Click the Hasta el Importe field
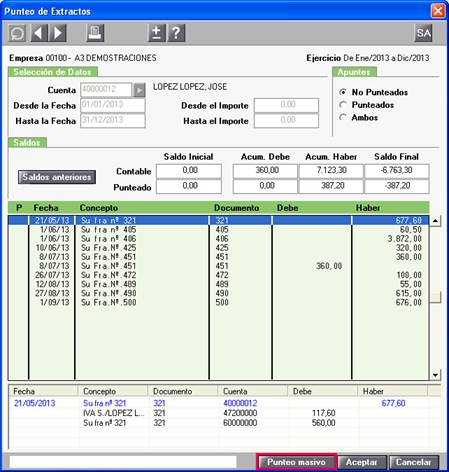 point(286,120)
